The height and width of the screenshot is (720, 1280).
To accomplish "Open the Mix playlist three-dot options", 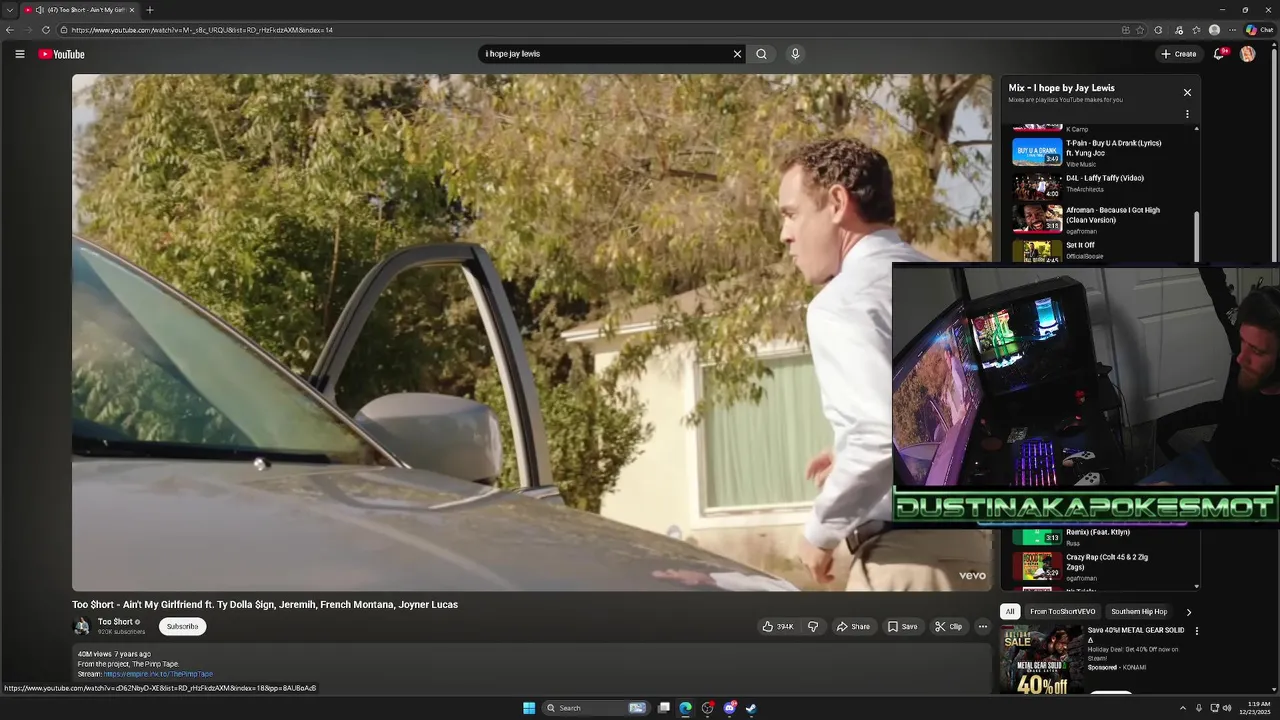I will 1187,114.
